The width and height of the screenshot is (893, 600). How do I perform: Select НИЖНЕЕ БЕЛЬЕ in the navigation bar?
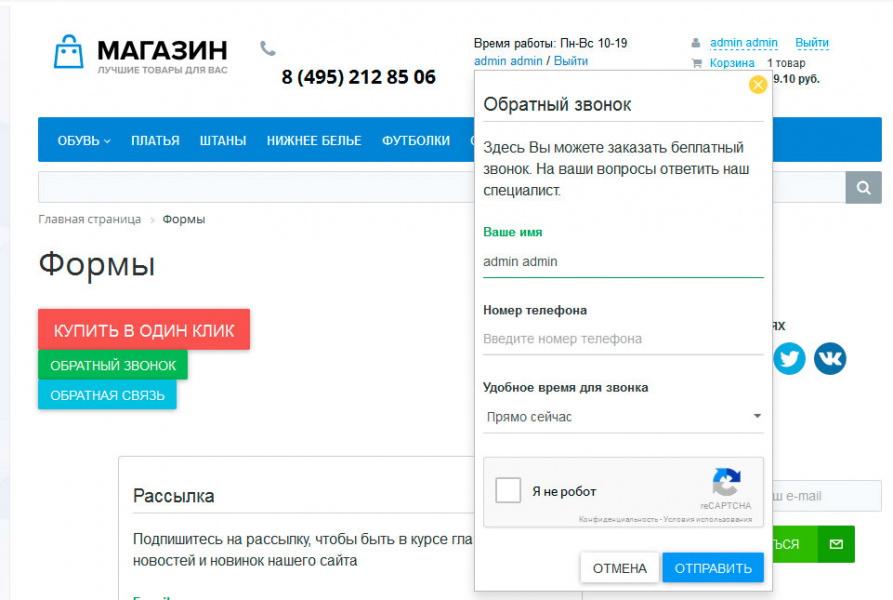click(x=314, y=141)
